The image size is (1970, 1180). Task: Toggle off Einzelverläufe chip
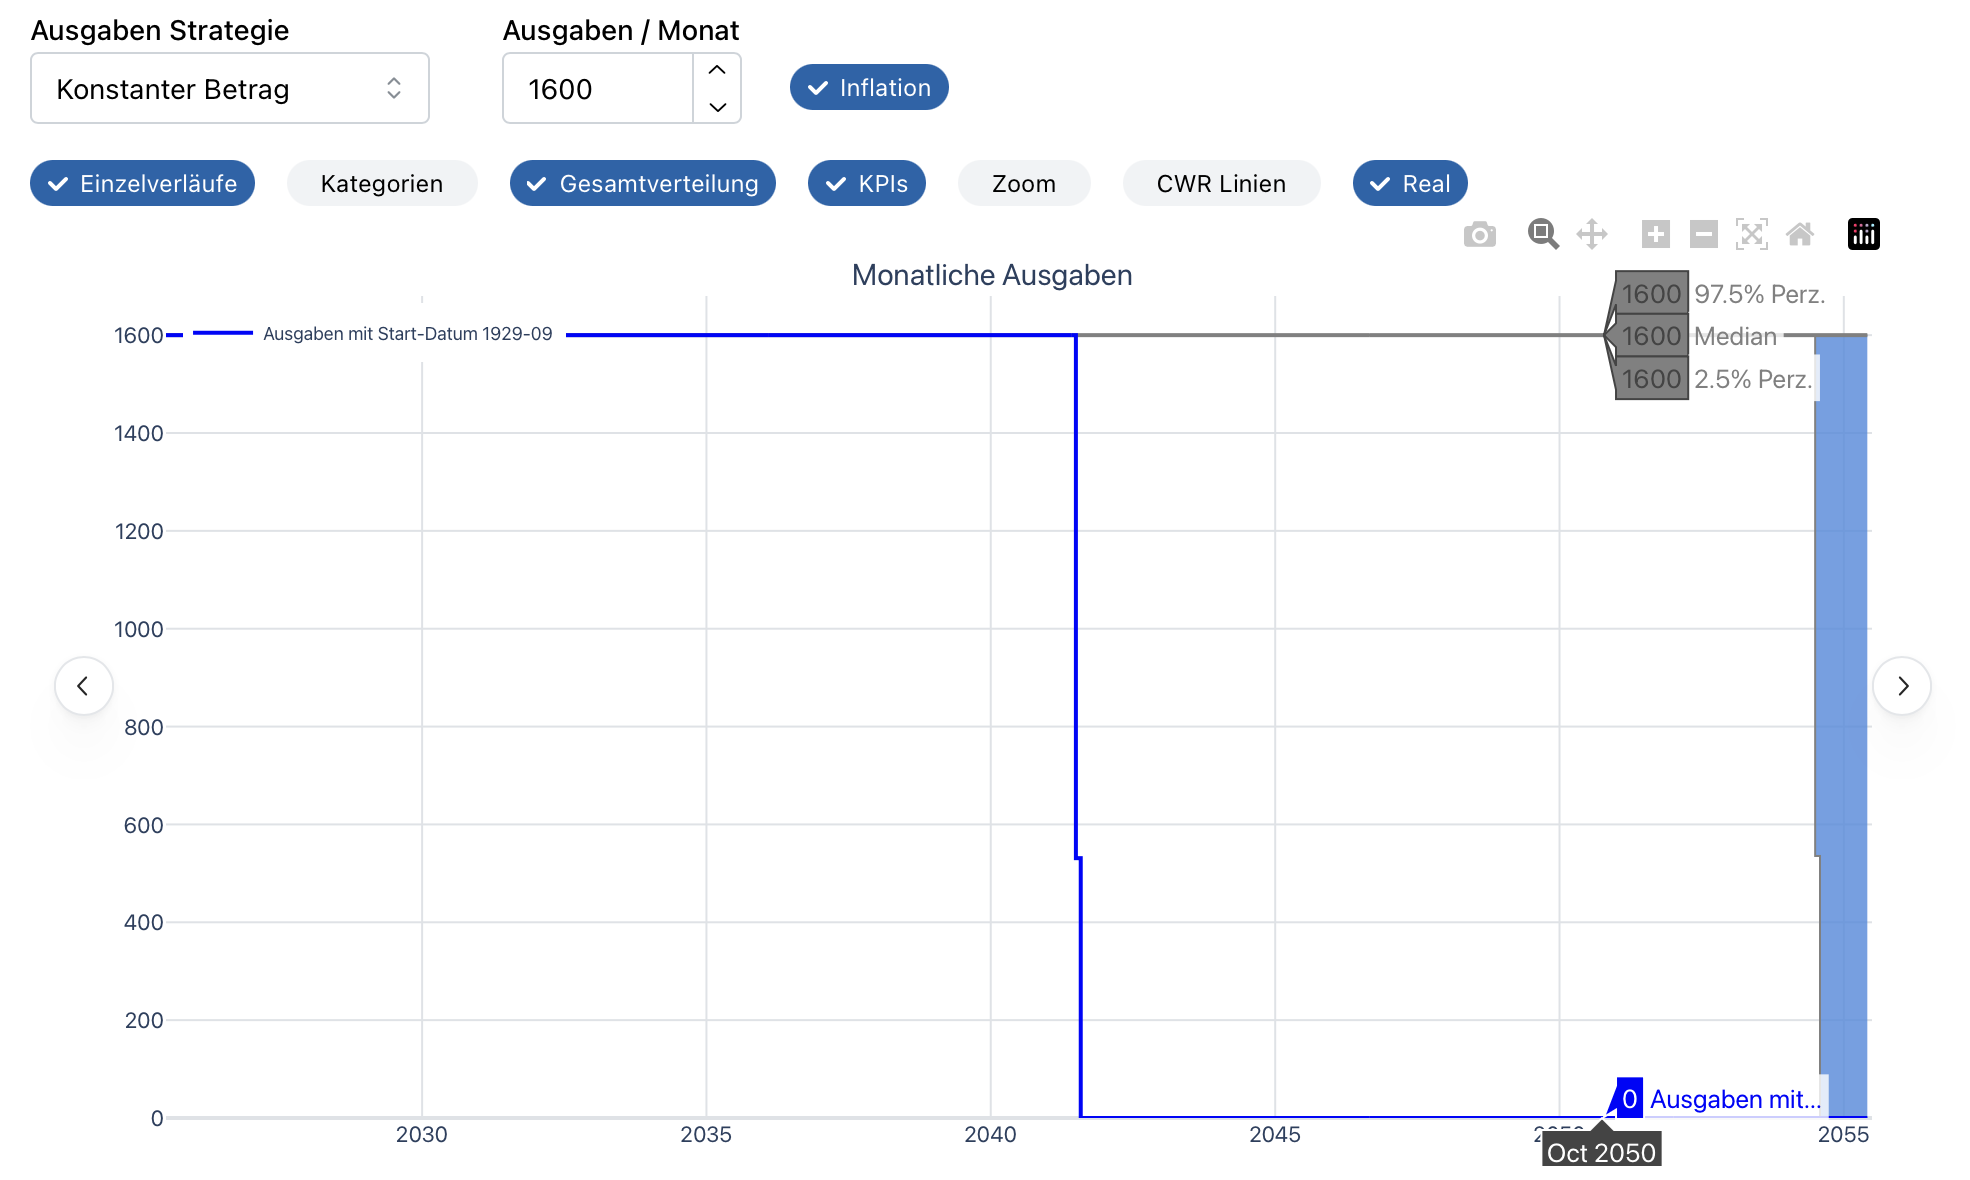pos(142,184)
